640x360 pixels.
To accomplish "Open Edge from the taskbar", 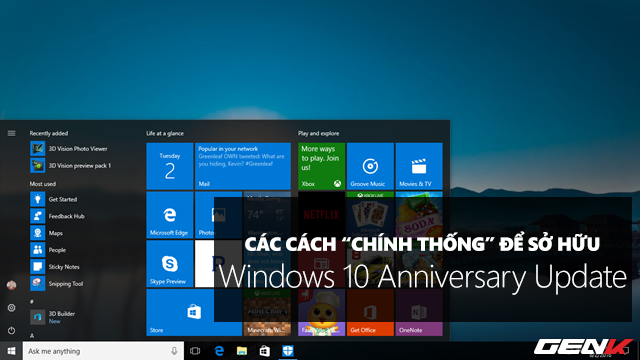I will [219, 351].
